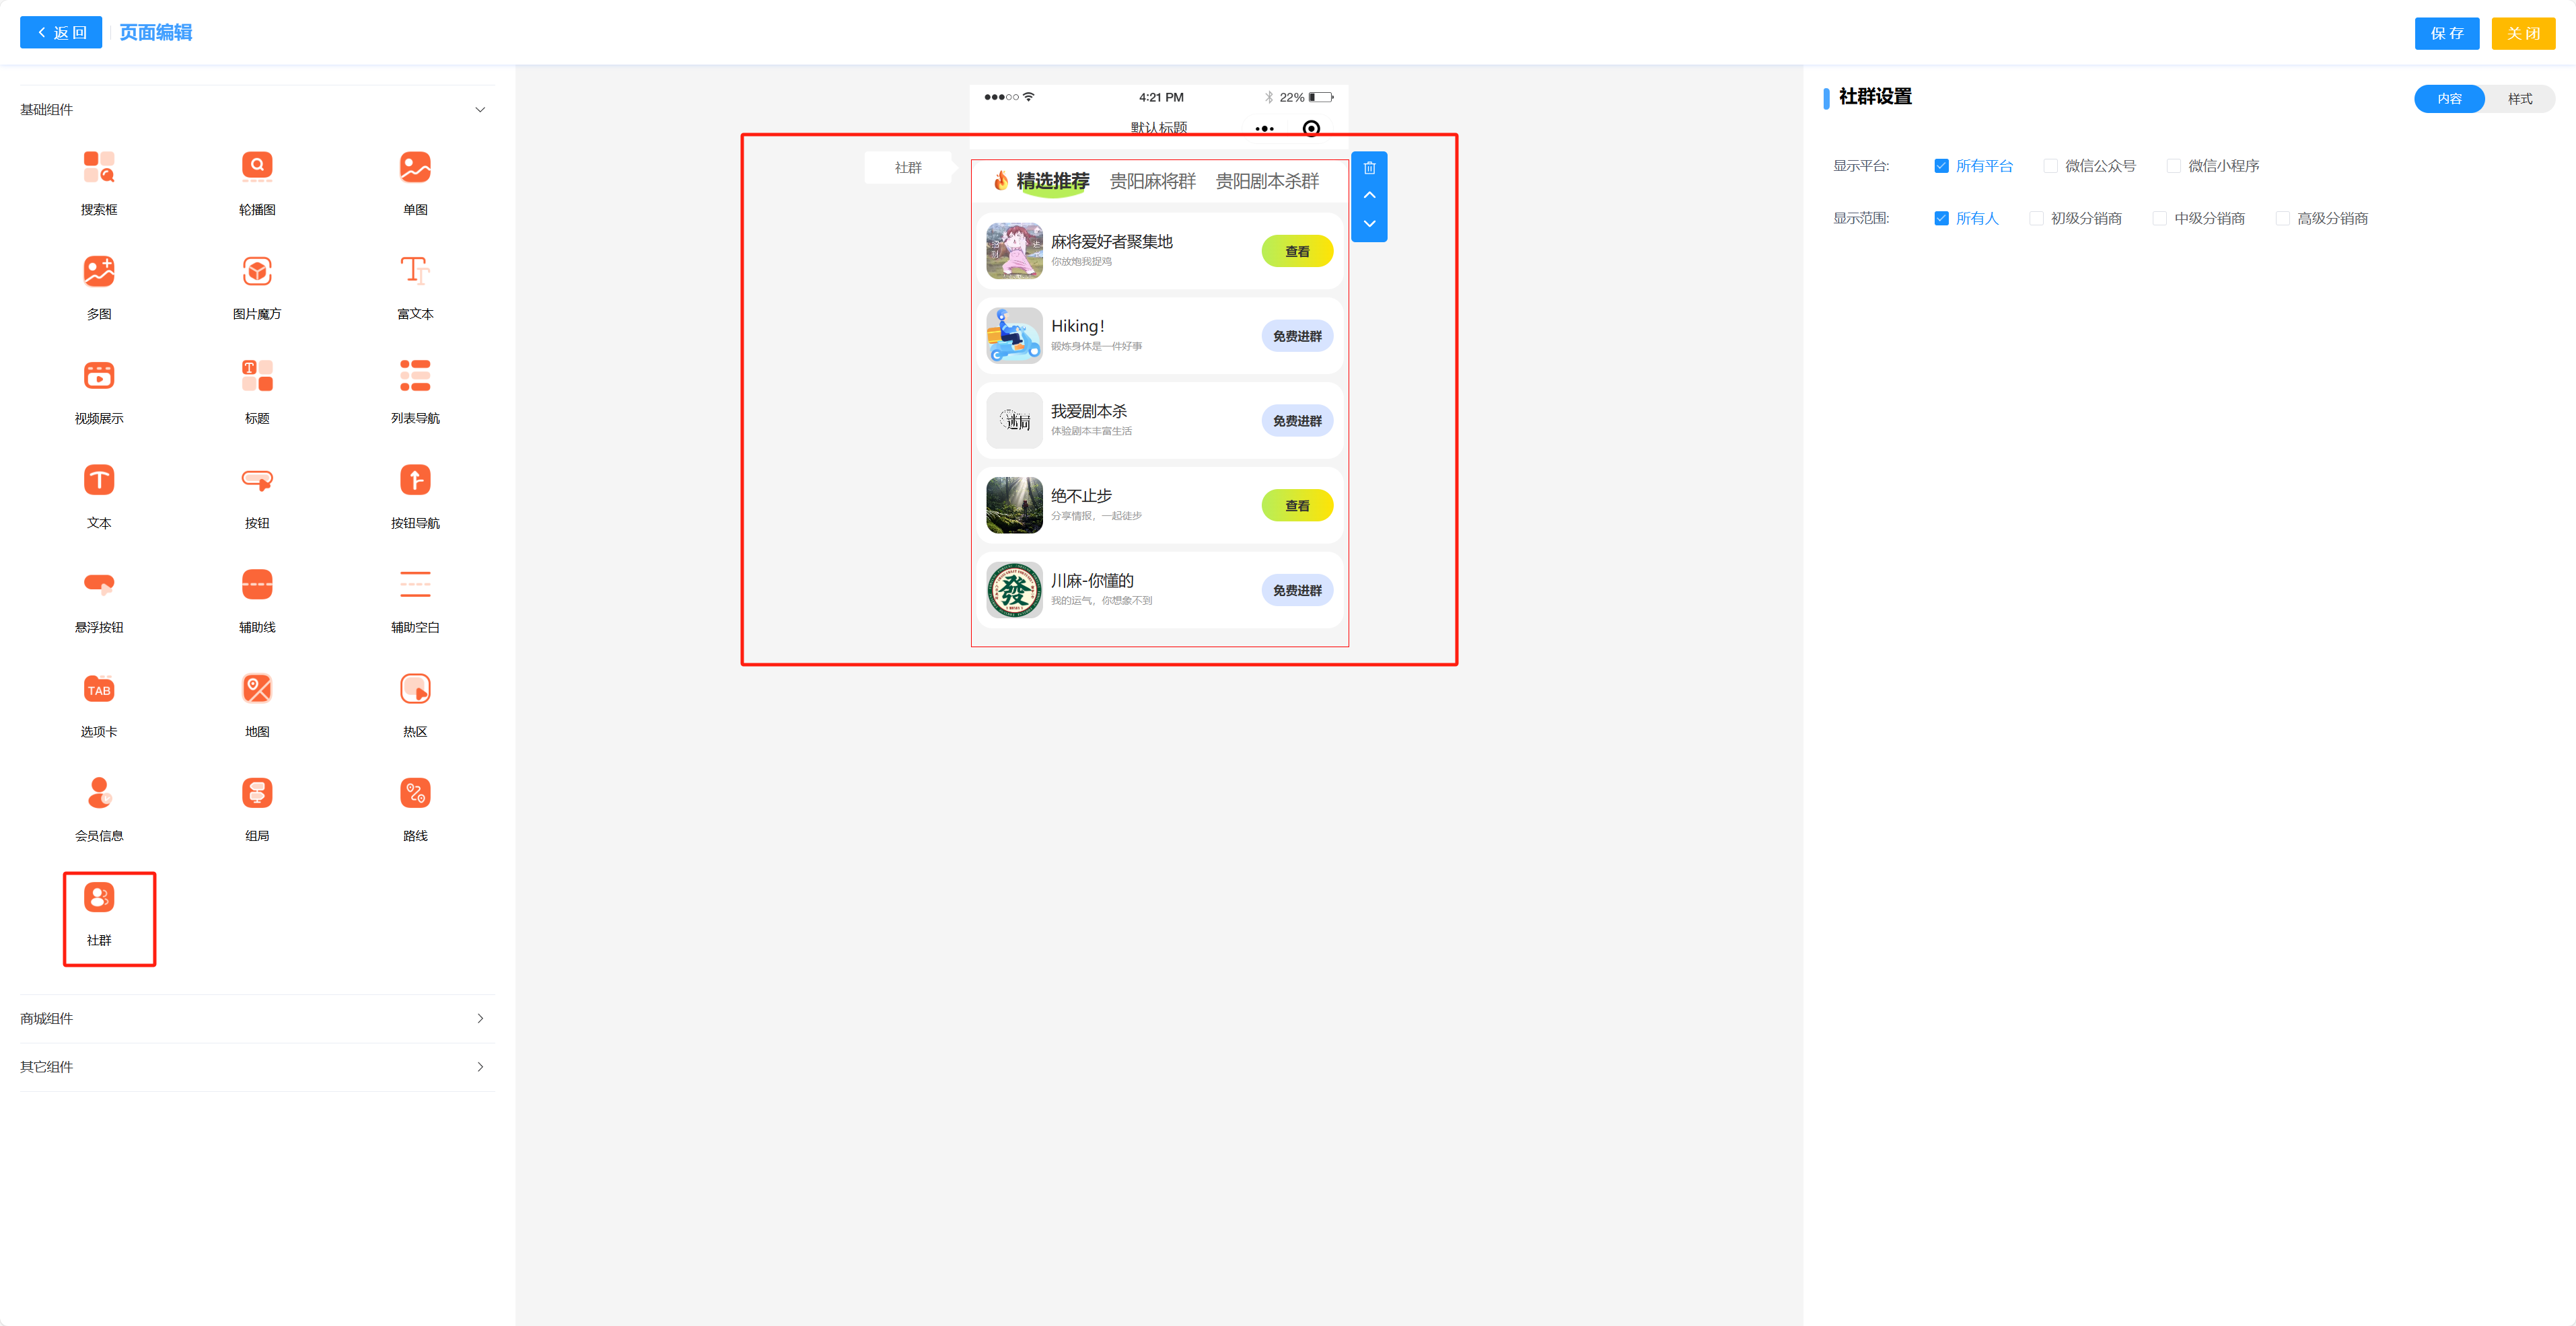Uncheck the 所有平台 platform checkbox
The width and height of the screenshot is (2576, 1326).
(1941, 166)
